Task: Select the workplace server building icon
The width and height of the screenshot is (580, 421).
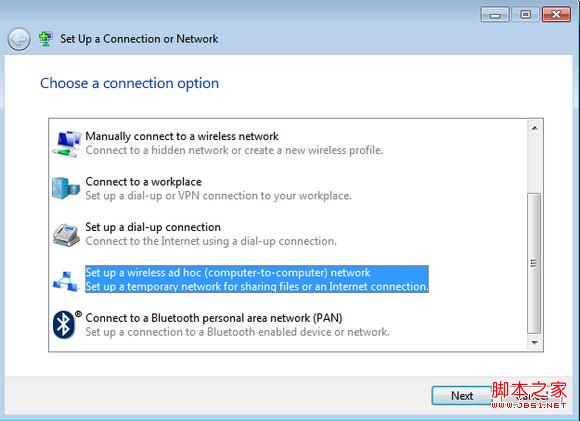Action: pos(66,188)
